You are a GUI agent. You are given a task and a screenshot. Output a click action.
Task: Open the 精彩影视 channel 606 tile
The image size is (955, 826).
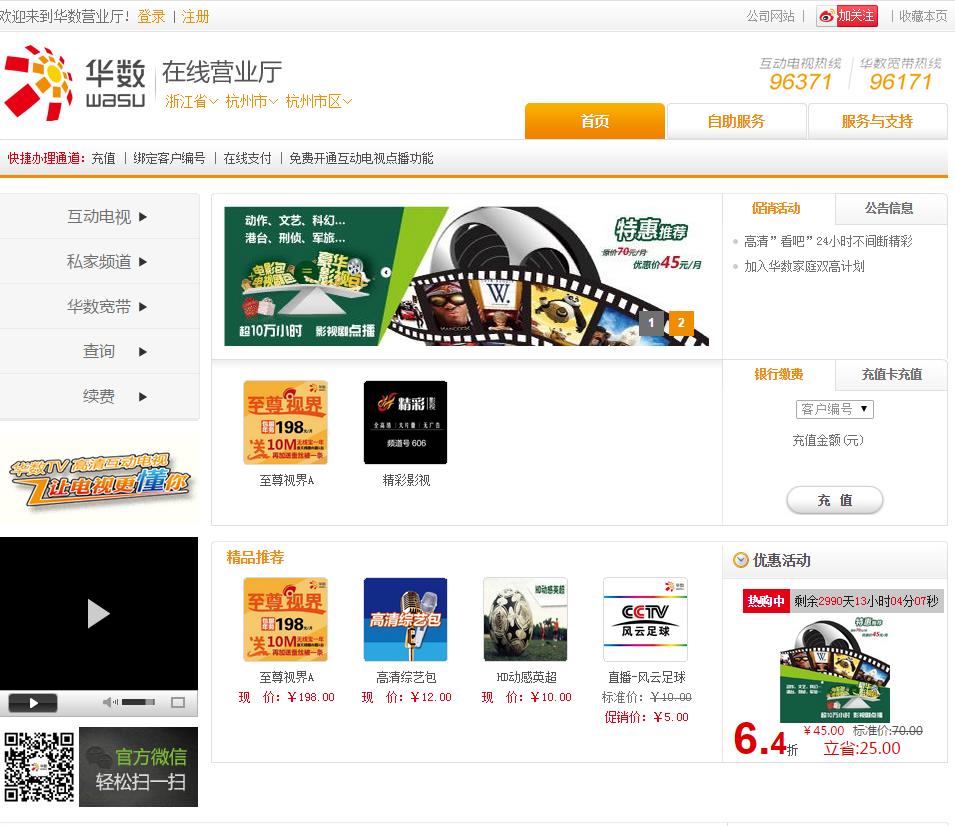pyautogui.click(x=406, y=423)
